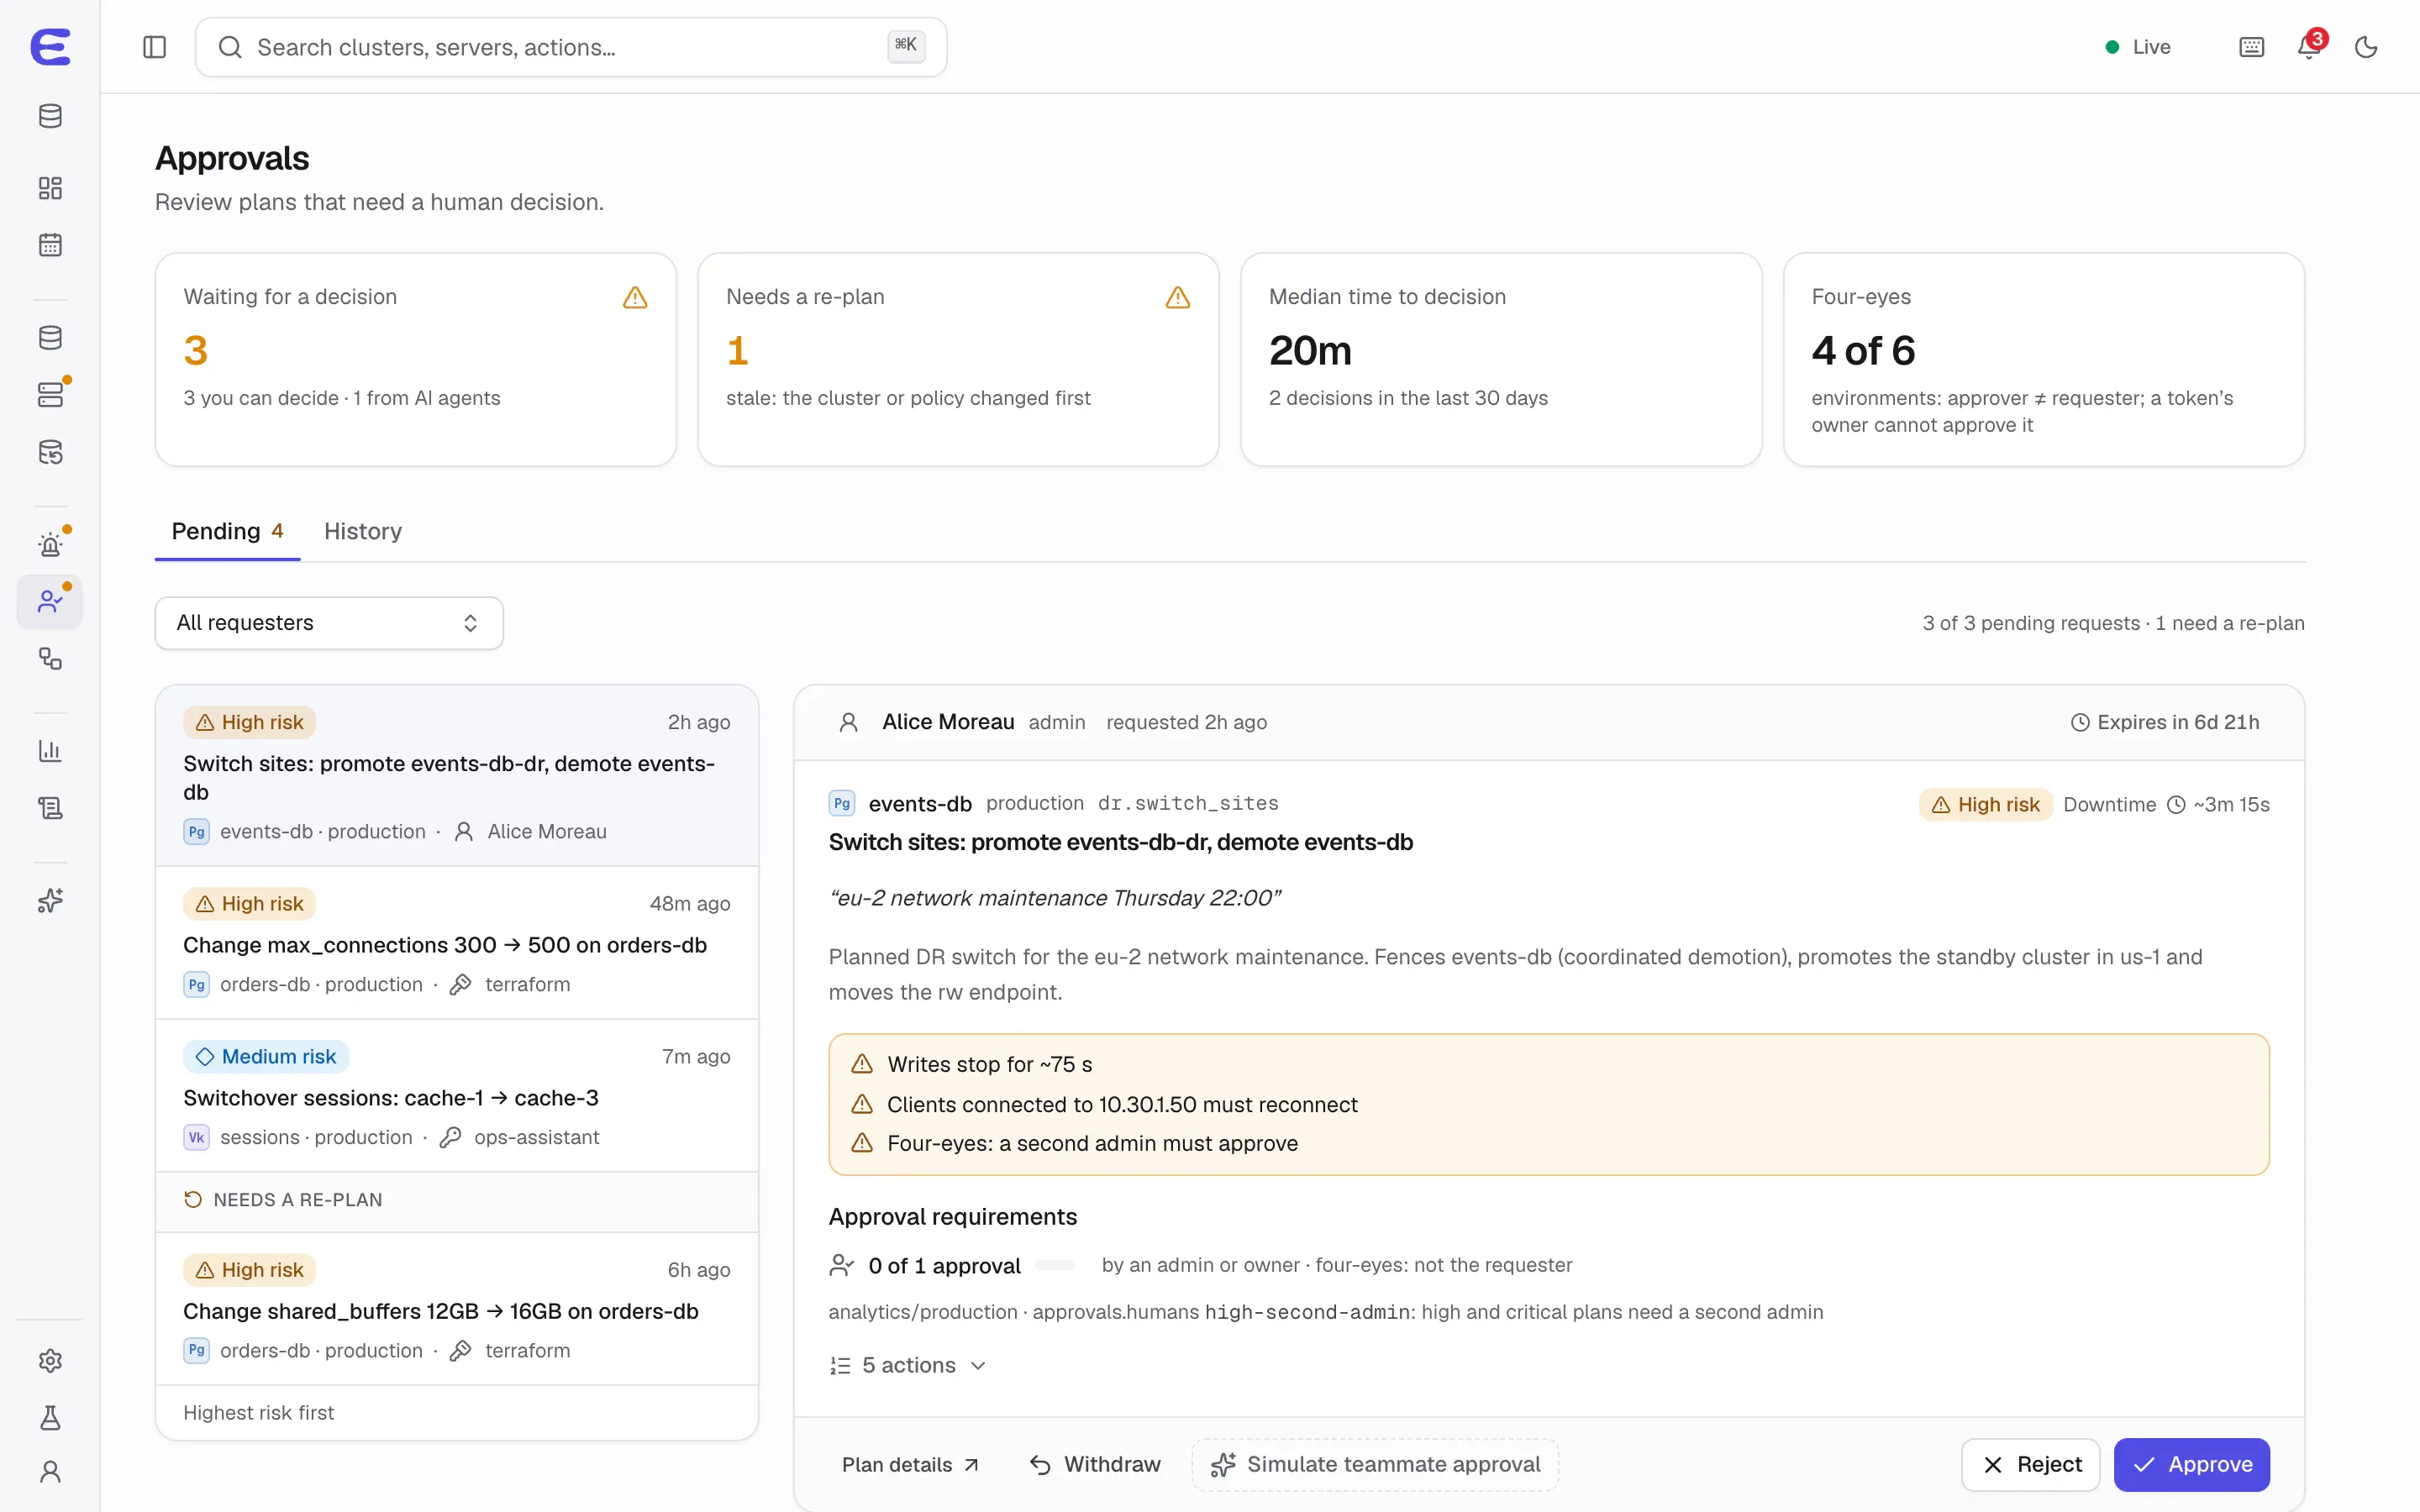
Task: Toggle the sidebar panel icon
Action: click(x=154, y=47)
